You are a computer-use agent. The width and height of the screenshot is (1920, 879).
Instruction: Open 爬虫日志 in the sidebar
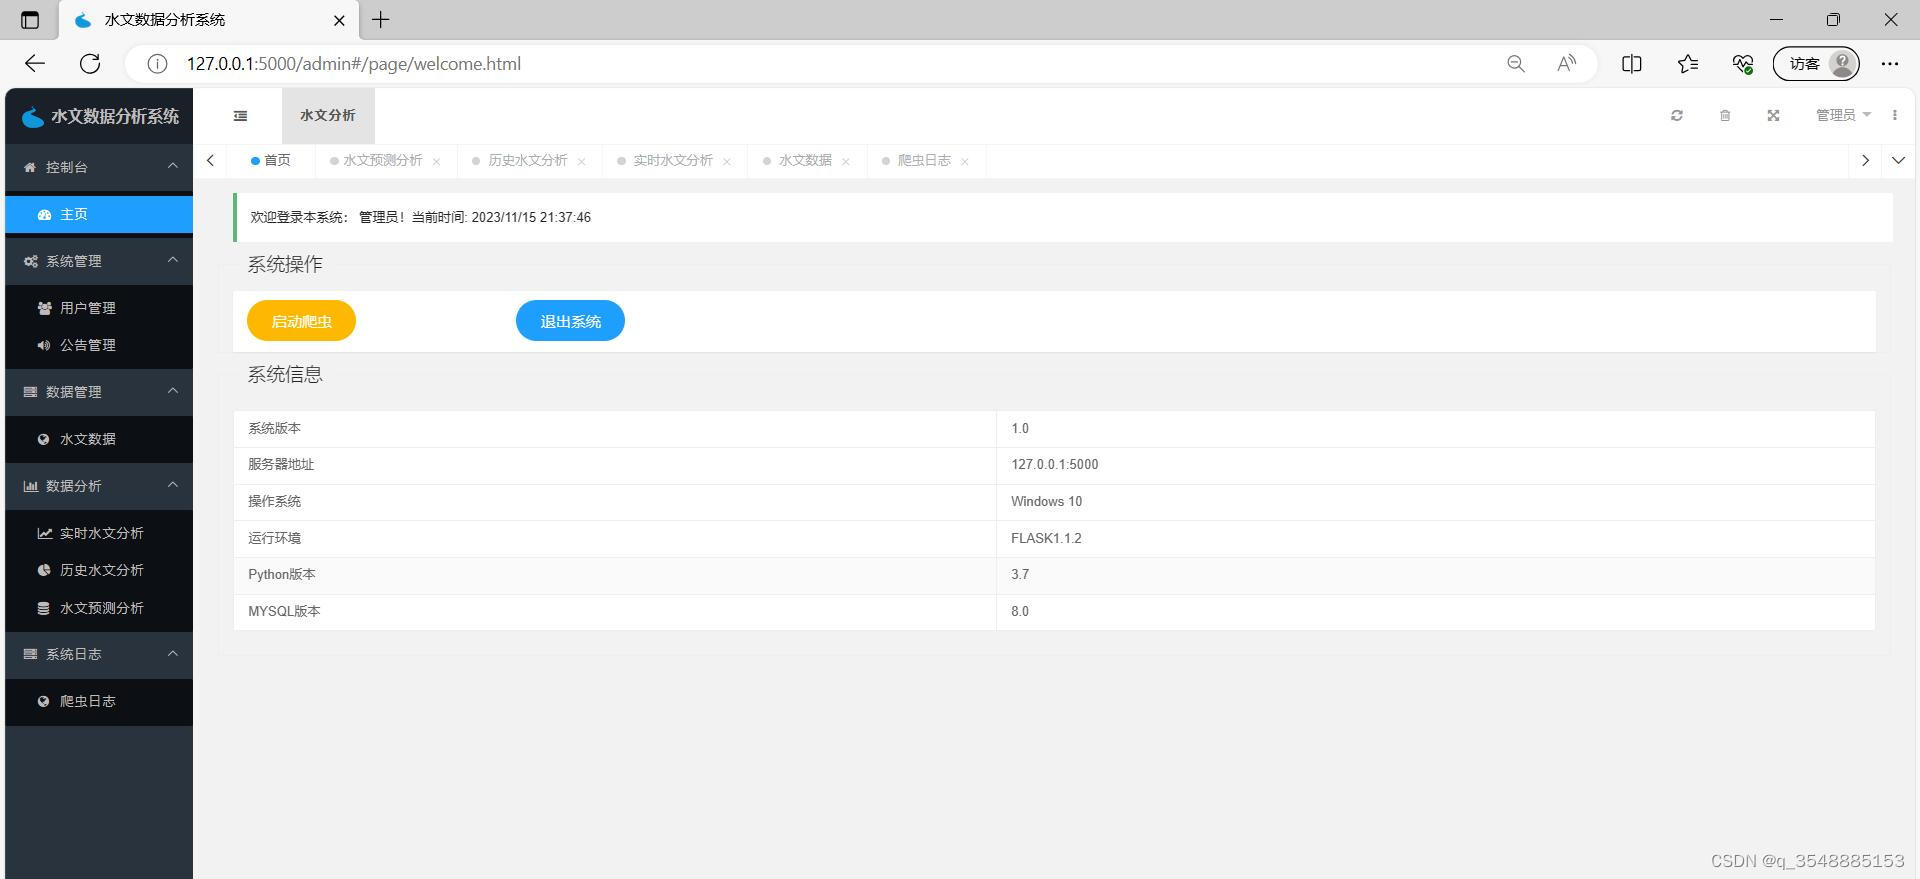[x=99, y=701]
